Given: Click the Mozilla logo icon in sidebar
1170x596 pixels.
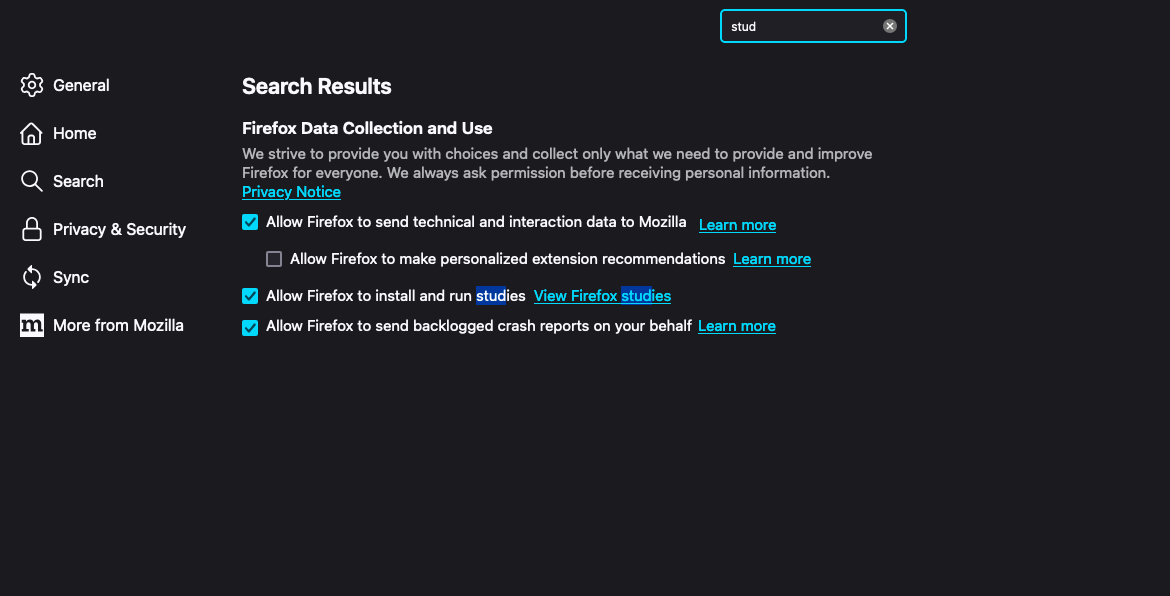Looking at the screenshot, I should [32, 325].
